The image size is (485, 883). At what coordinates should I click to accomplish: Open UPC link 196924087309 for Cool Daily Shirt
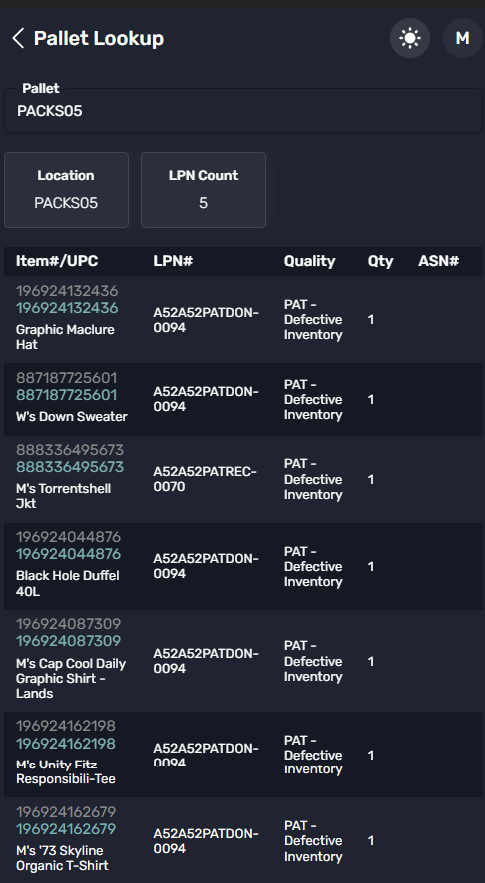pos(68,641)
